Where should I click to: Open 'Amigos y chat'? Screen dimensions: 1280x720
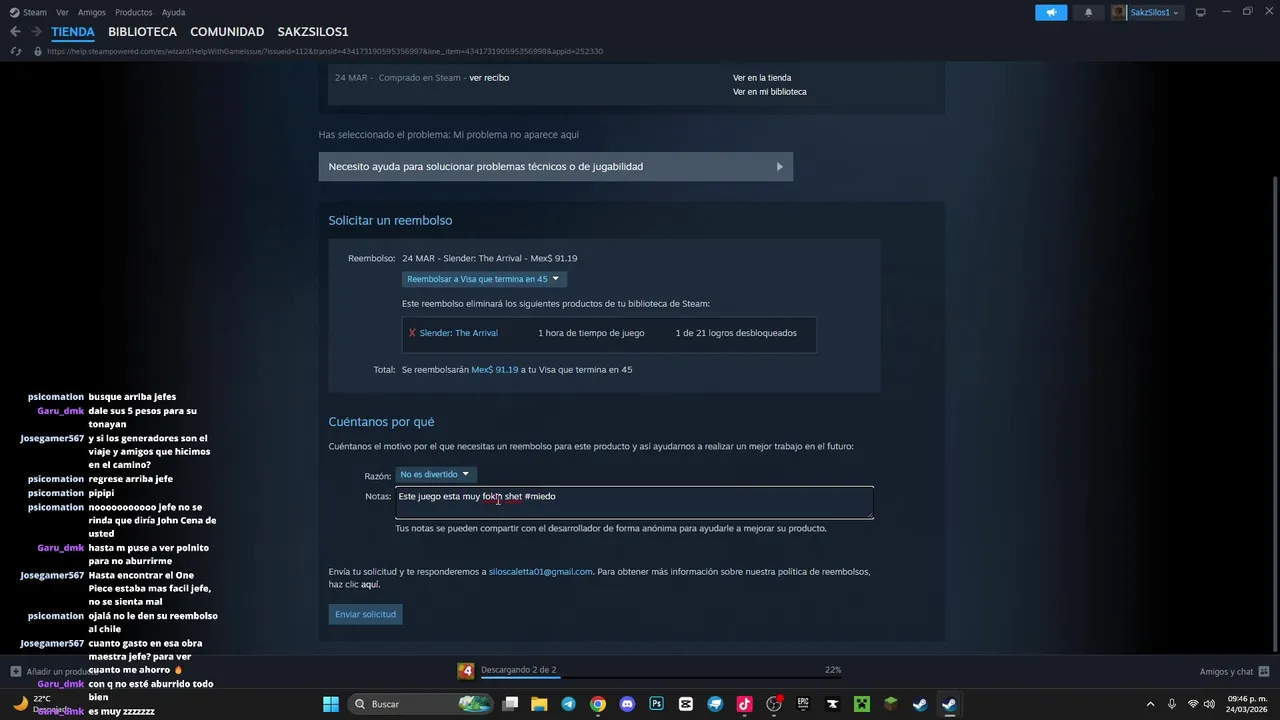(x=1234, y=671)
